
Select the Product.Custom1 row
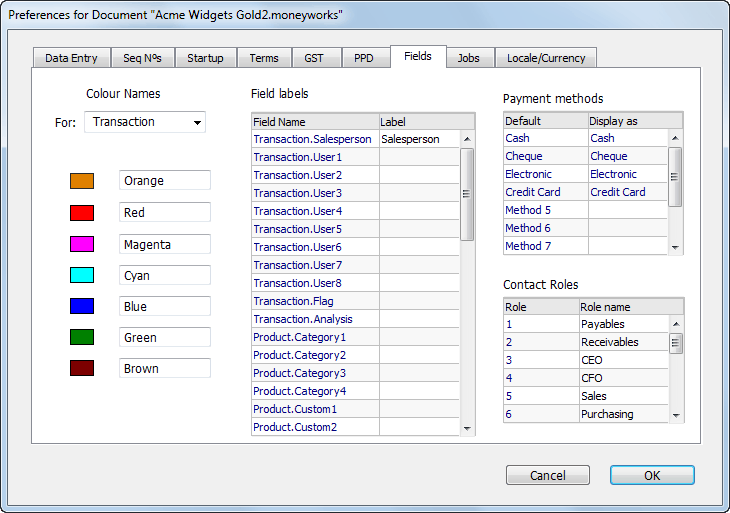tap(356, 409)
